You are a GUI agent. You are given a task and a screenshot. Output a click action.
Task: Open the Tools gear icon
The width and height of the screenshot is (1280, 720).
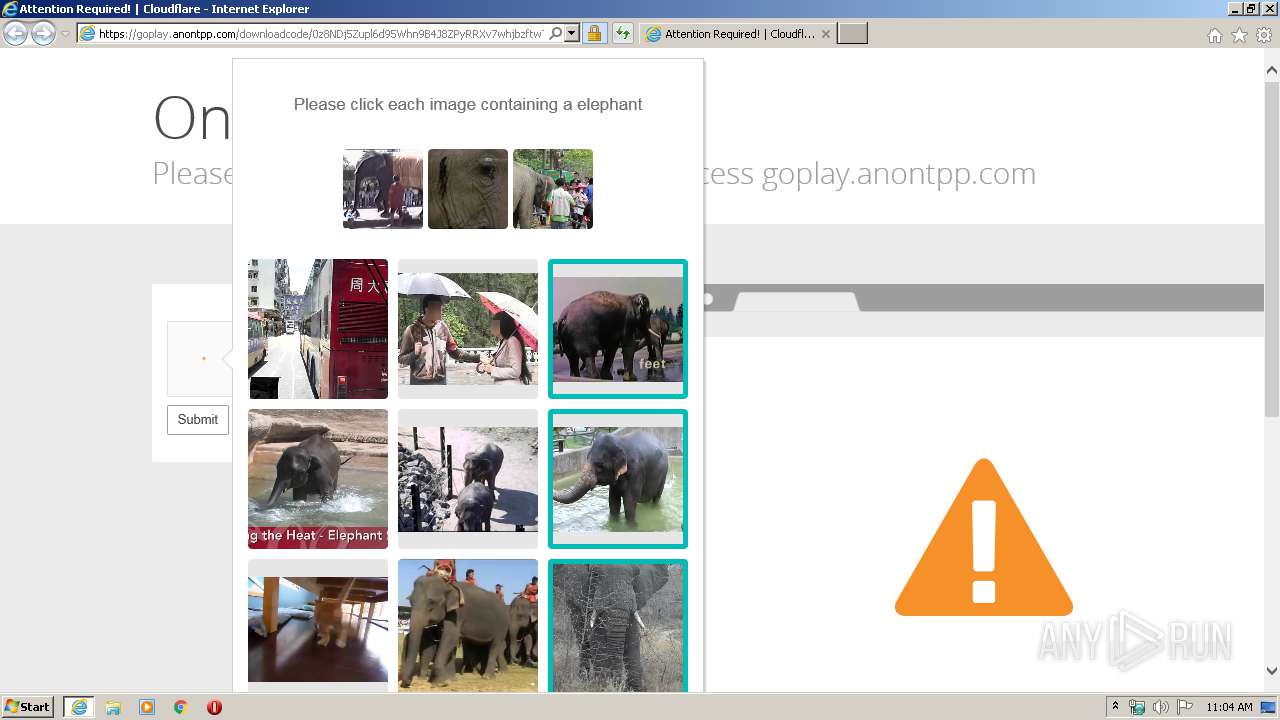1264,35
